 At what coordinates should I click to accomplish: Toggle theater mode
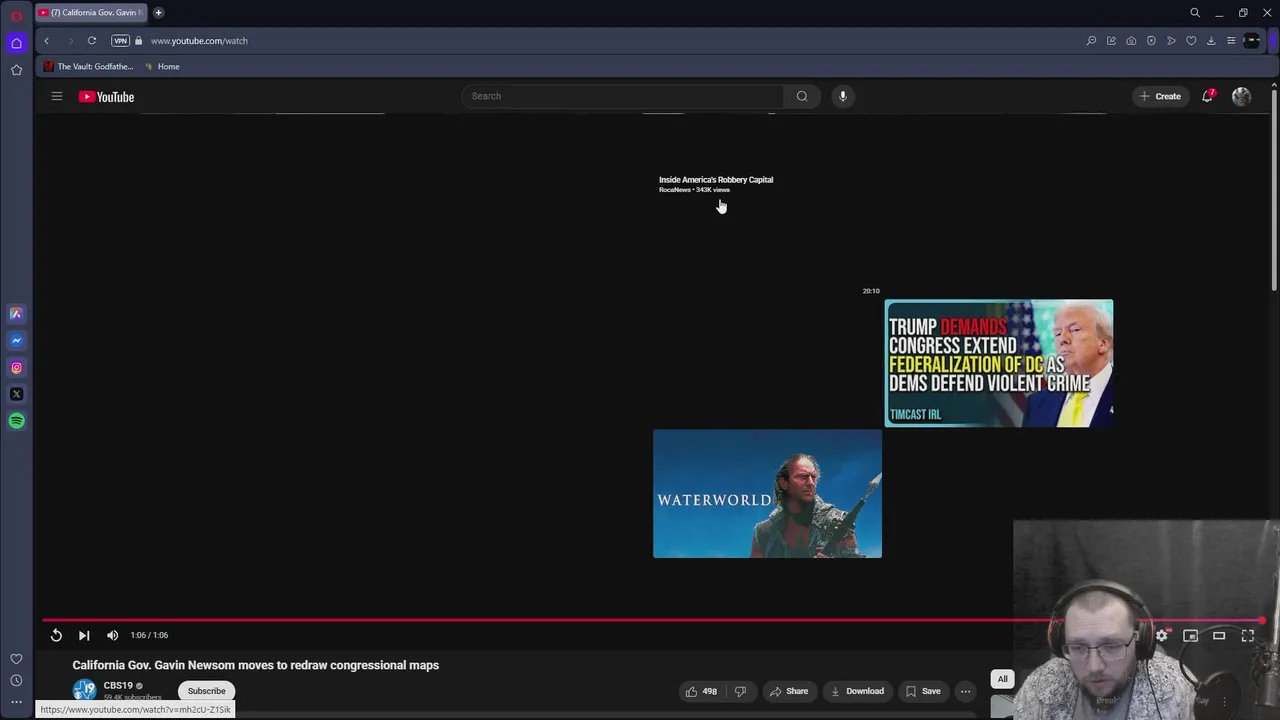(1219, 635)
